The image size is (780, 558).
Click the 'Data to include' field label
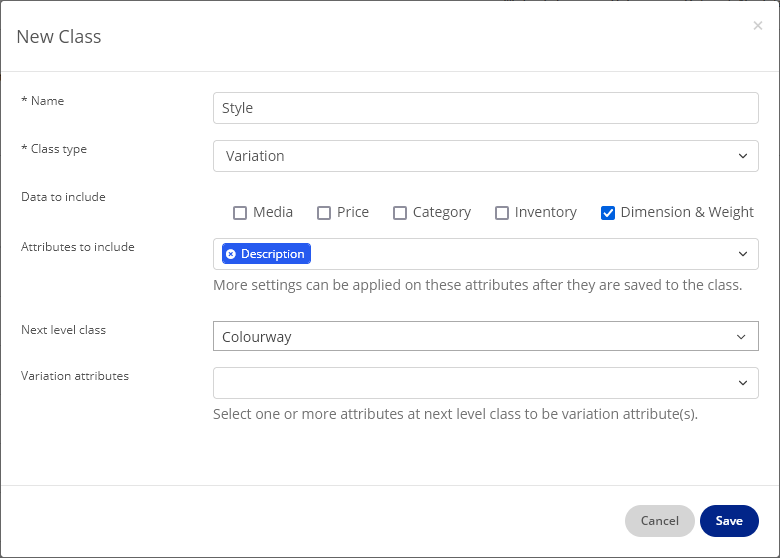pos(63,197)
